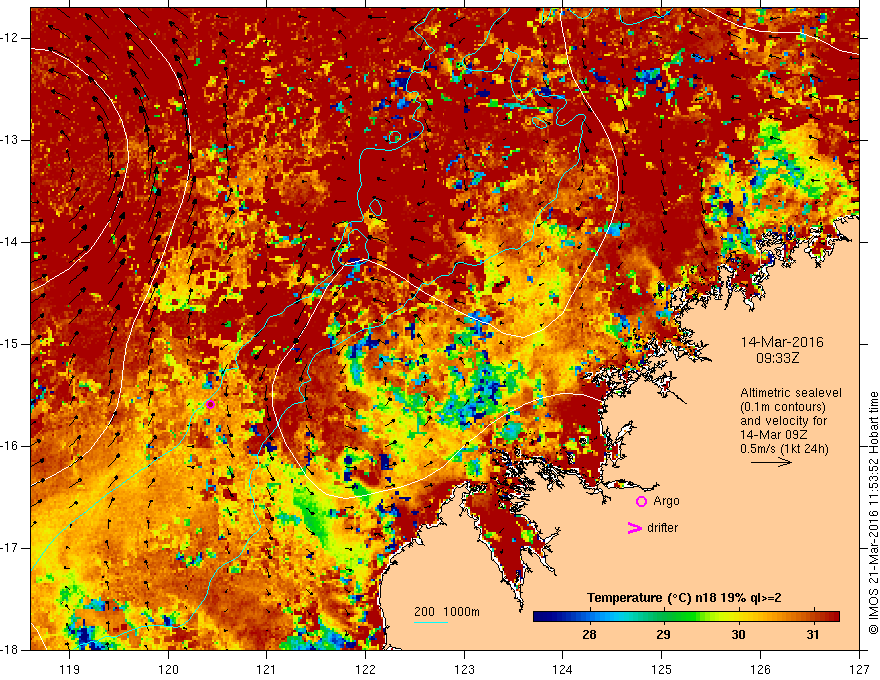Click the time text 09:33Z
880x680 pixels.
tap(777, 358)
